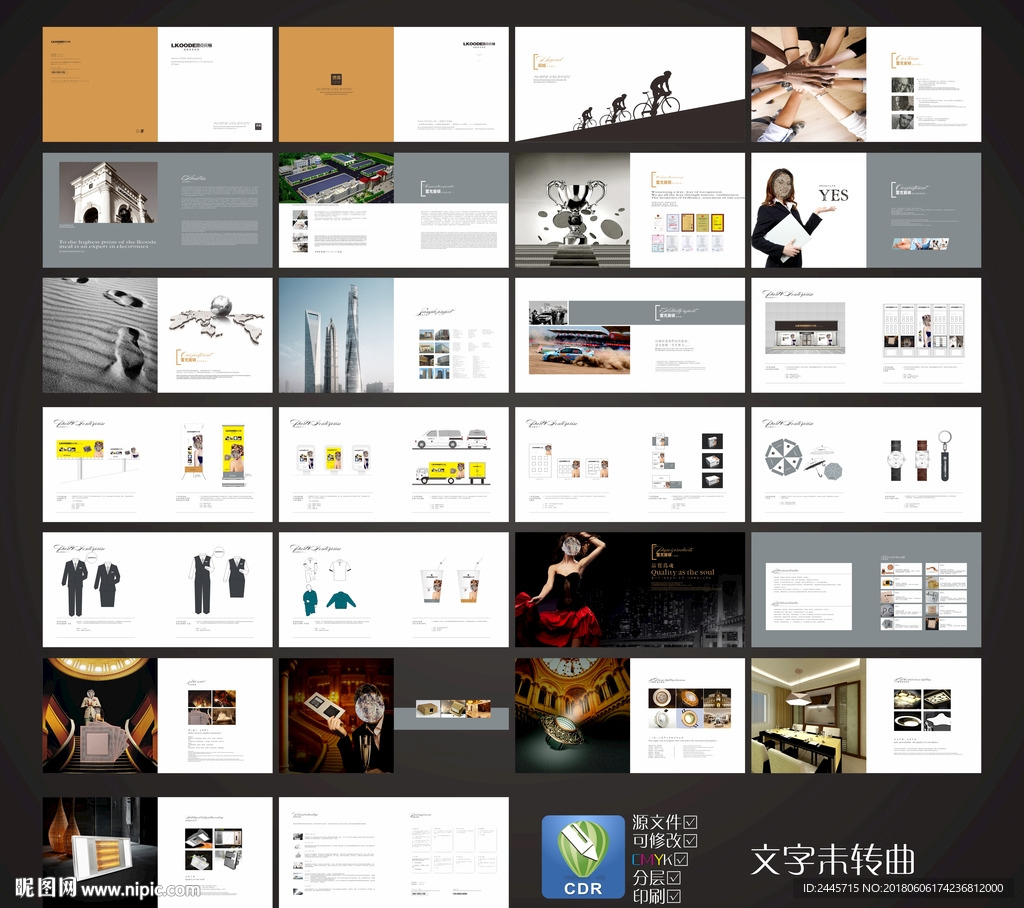Toggle the 印刷 checkbox

point(673,897)
